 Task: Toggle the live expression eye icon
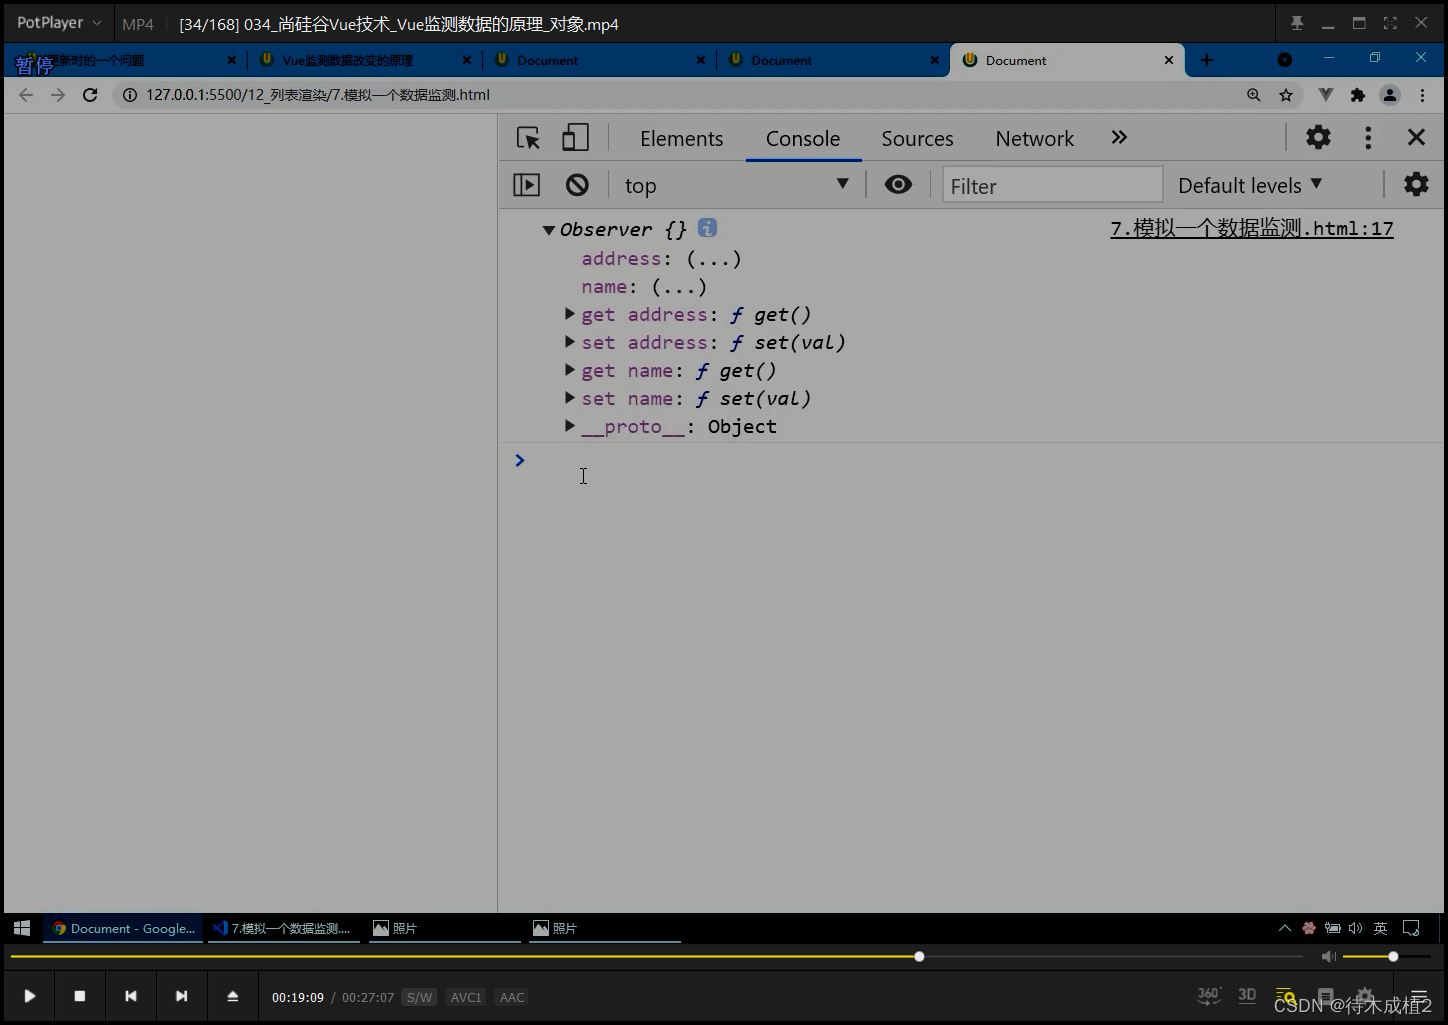(898, 185)
